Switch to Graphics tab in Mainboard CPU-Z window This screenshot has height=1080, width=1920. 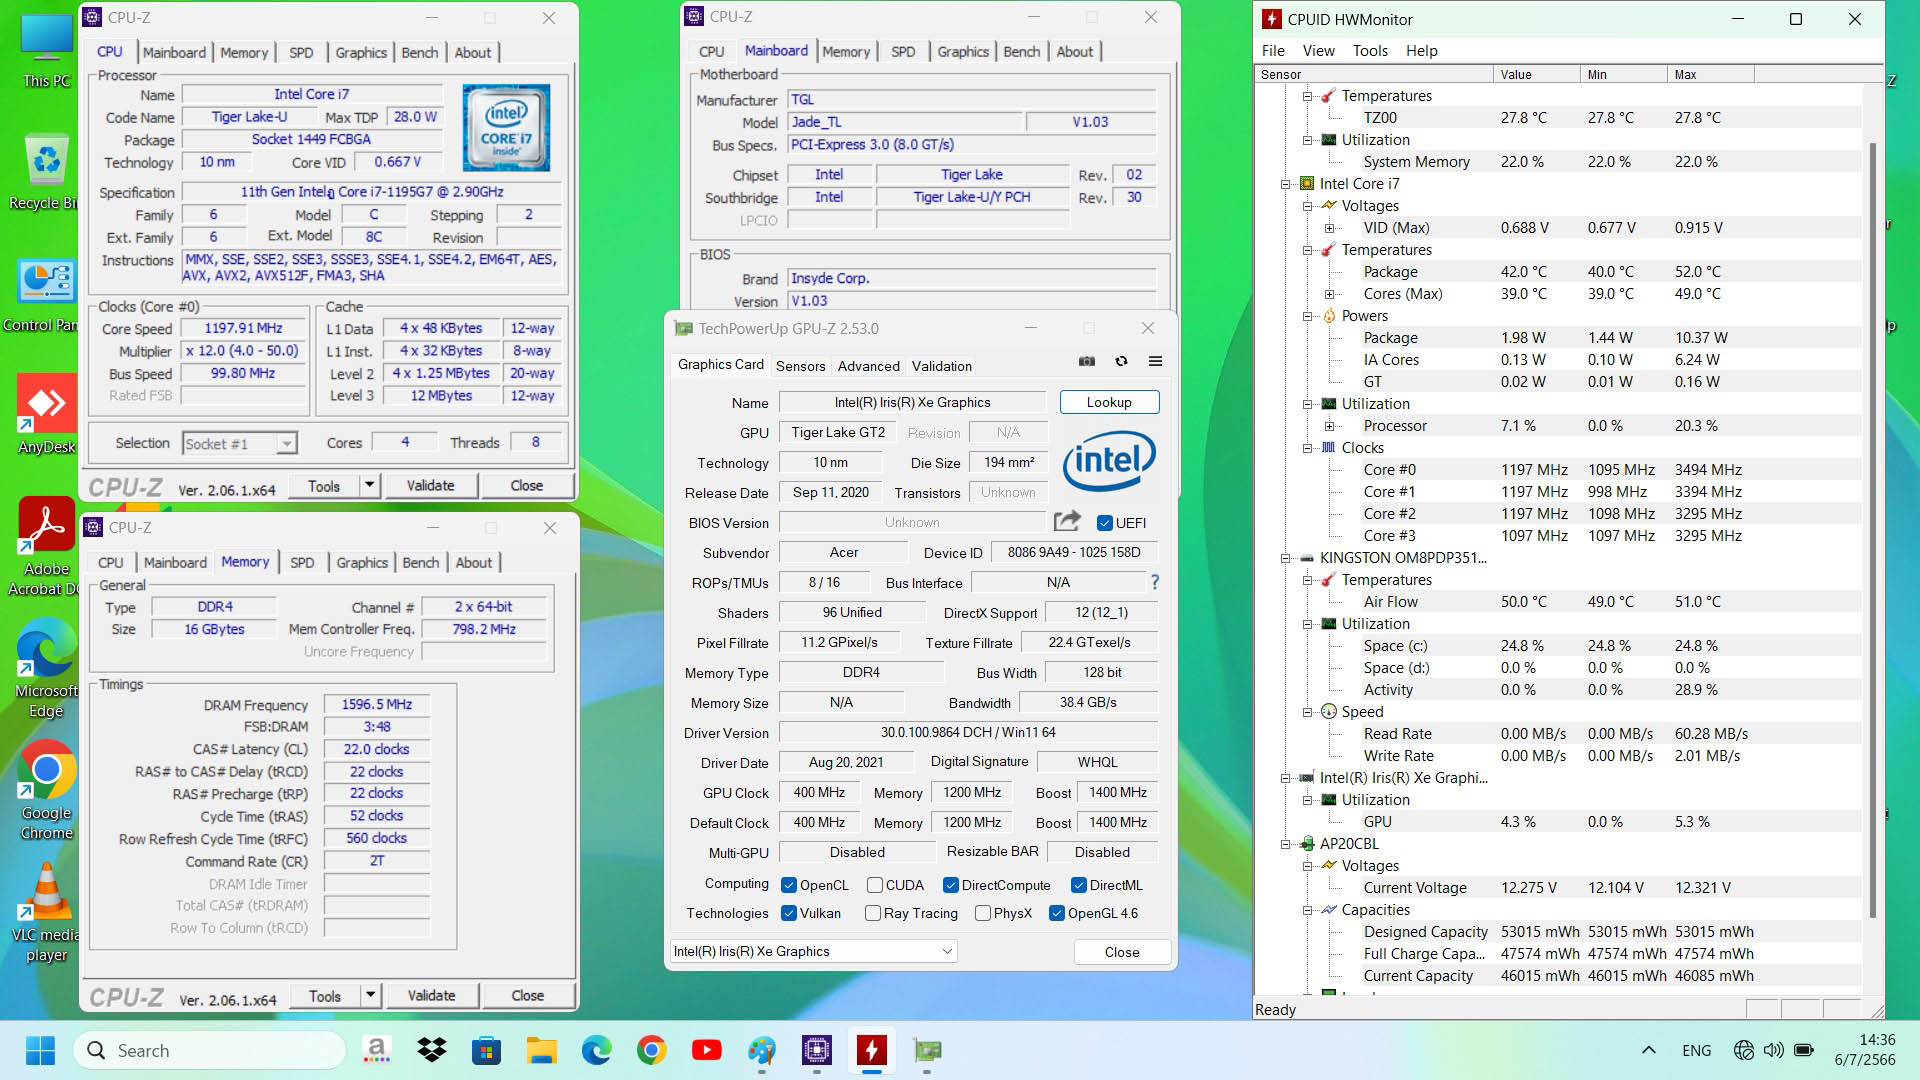click(962, 52)
